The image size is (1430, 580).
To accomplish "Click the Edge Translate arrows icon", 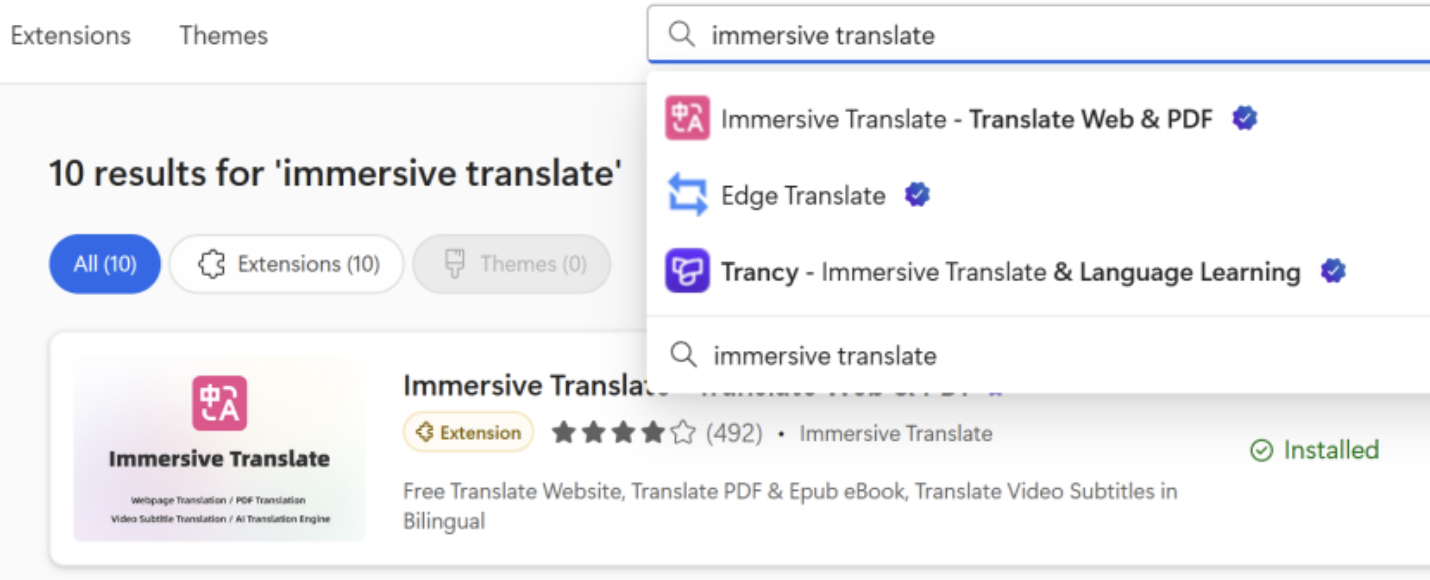I will [687, 195].
